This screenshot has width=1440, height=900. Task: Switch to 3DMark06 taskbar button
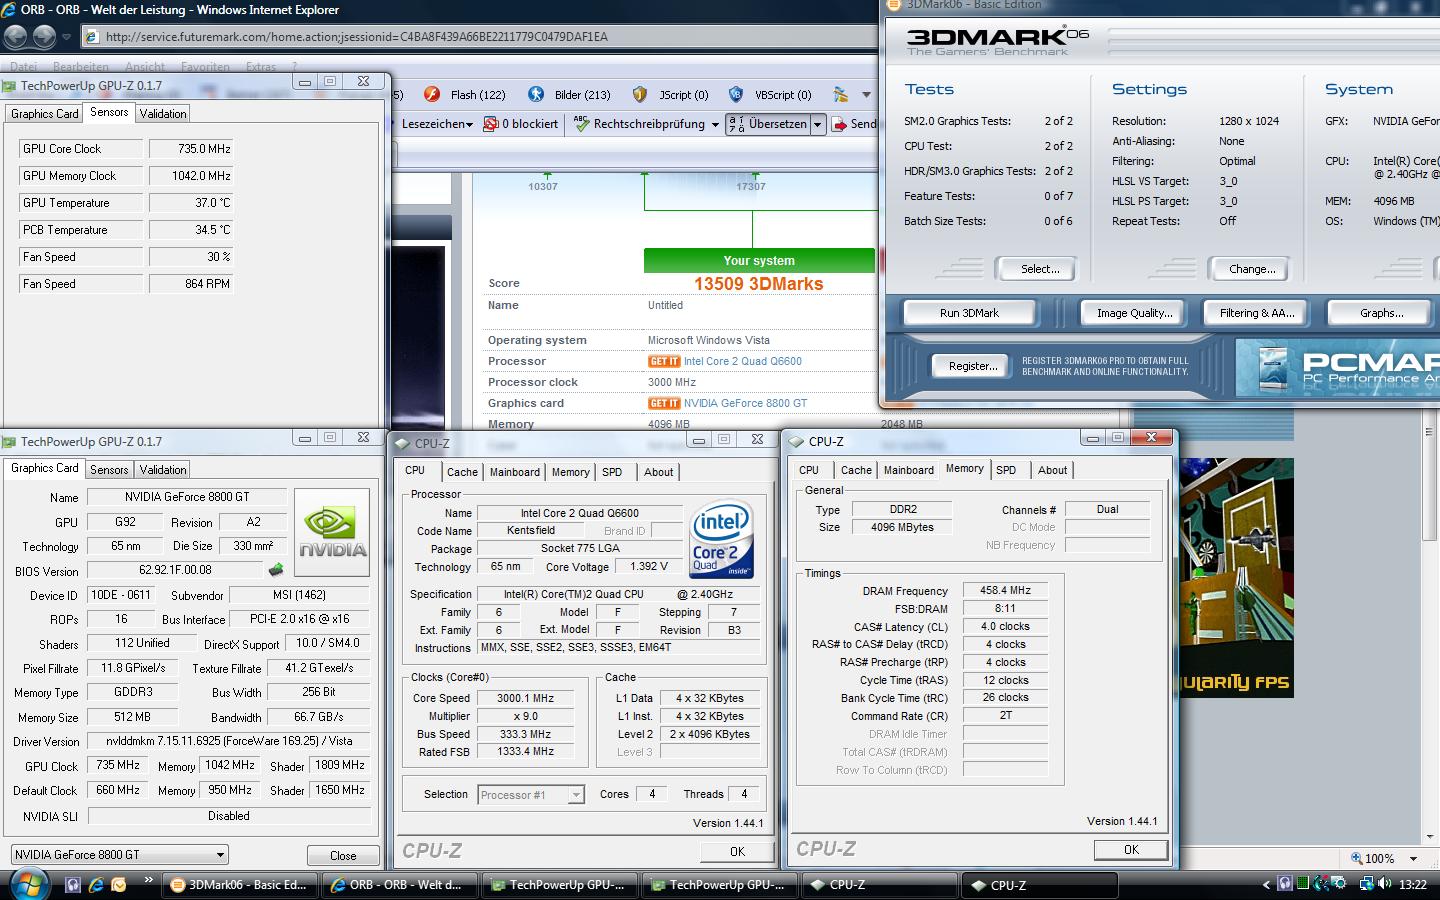240,885
